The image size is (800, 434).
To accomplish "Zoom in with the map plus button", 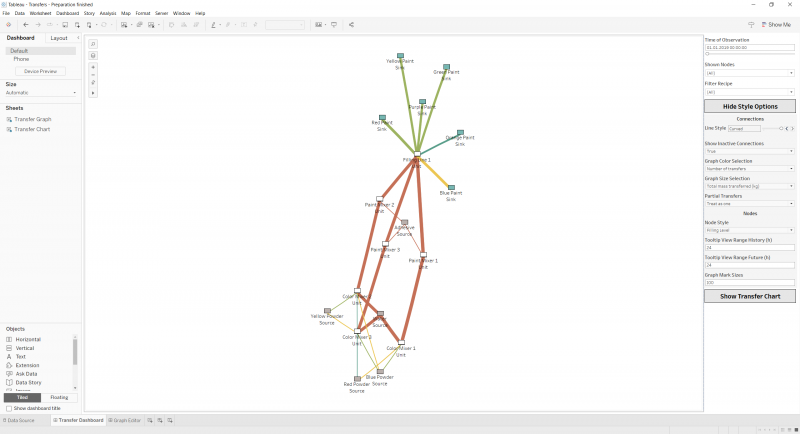I will [93, 67].
